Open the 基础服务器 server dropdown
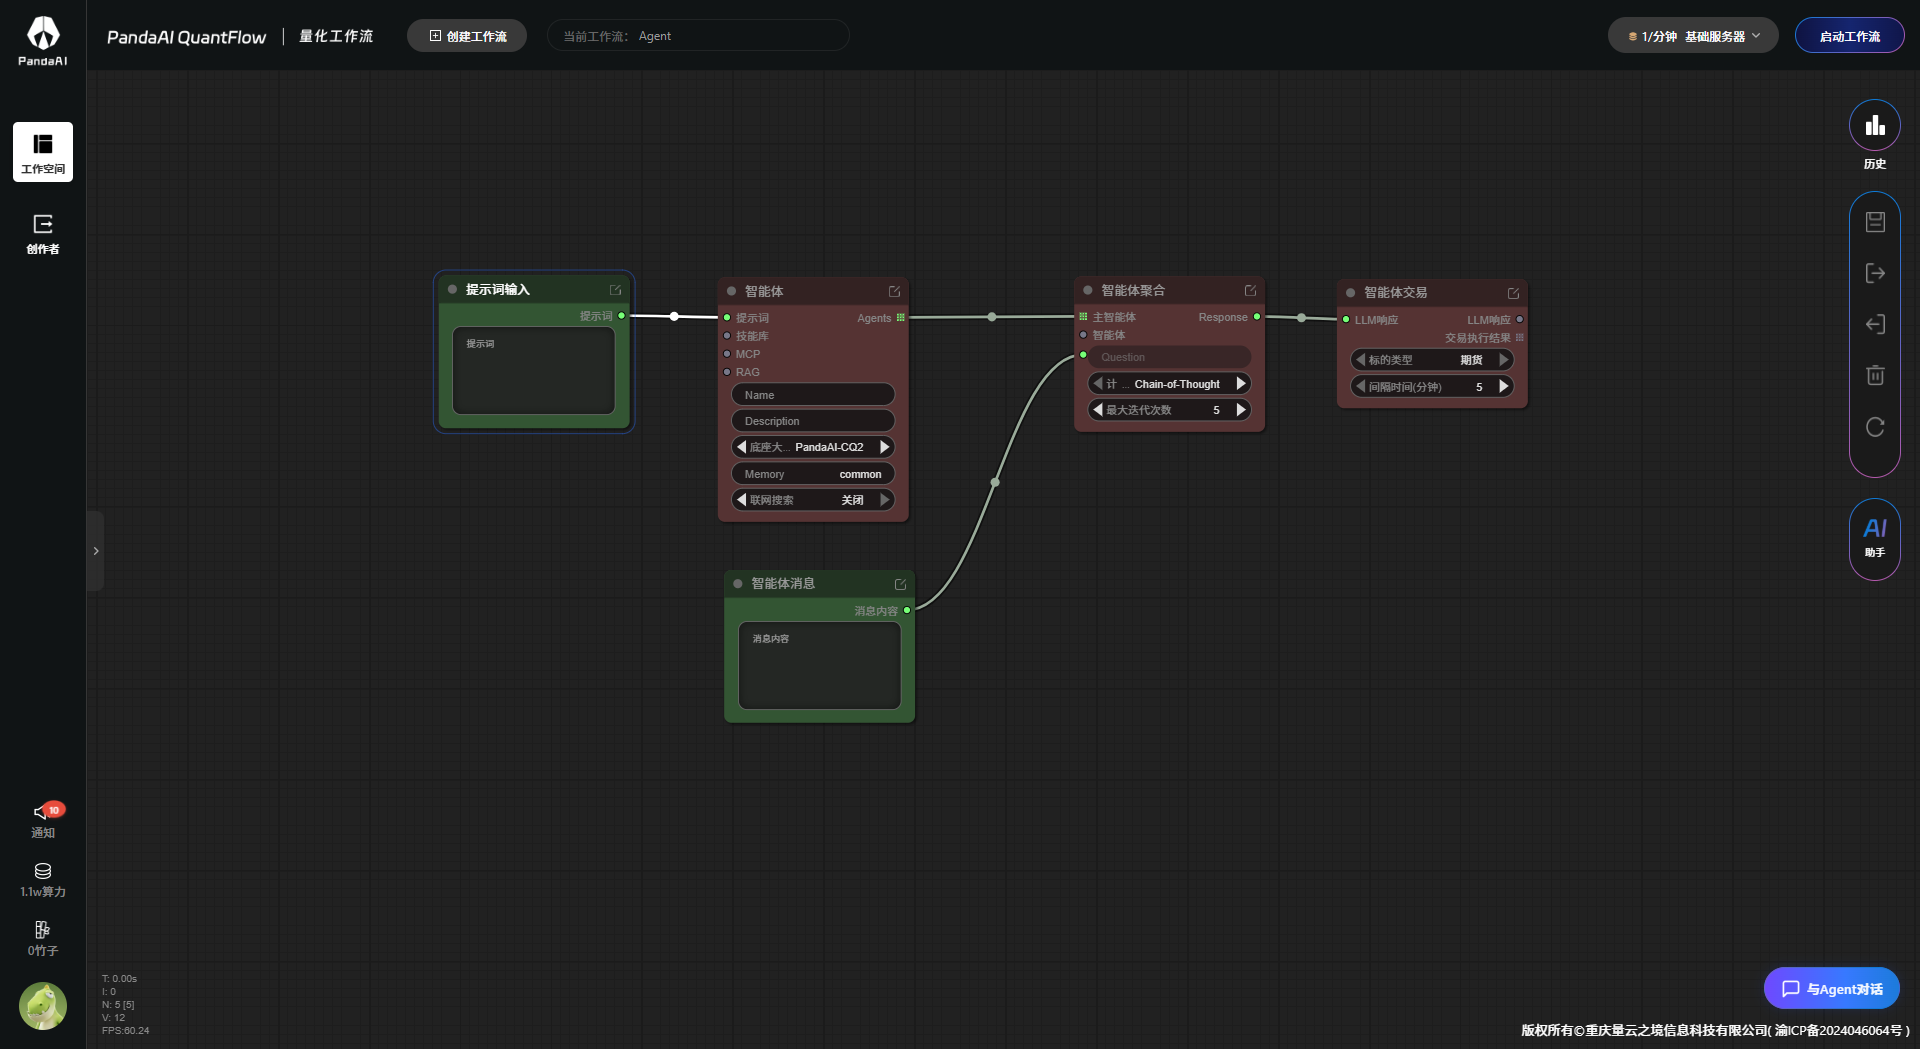Image resolution: width=1920 pixels, height=1049 pixels. point(1692,36)
